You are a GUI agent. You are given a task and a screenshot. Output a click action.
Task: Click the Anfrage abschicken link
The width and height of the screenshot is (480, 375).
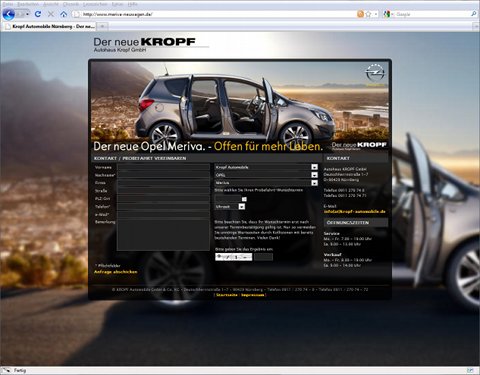pos(115,272)
